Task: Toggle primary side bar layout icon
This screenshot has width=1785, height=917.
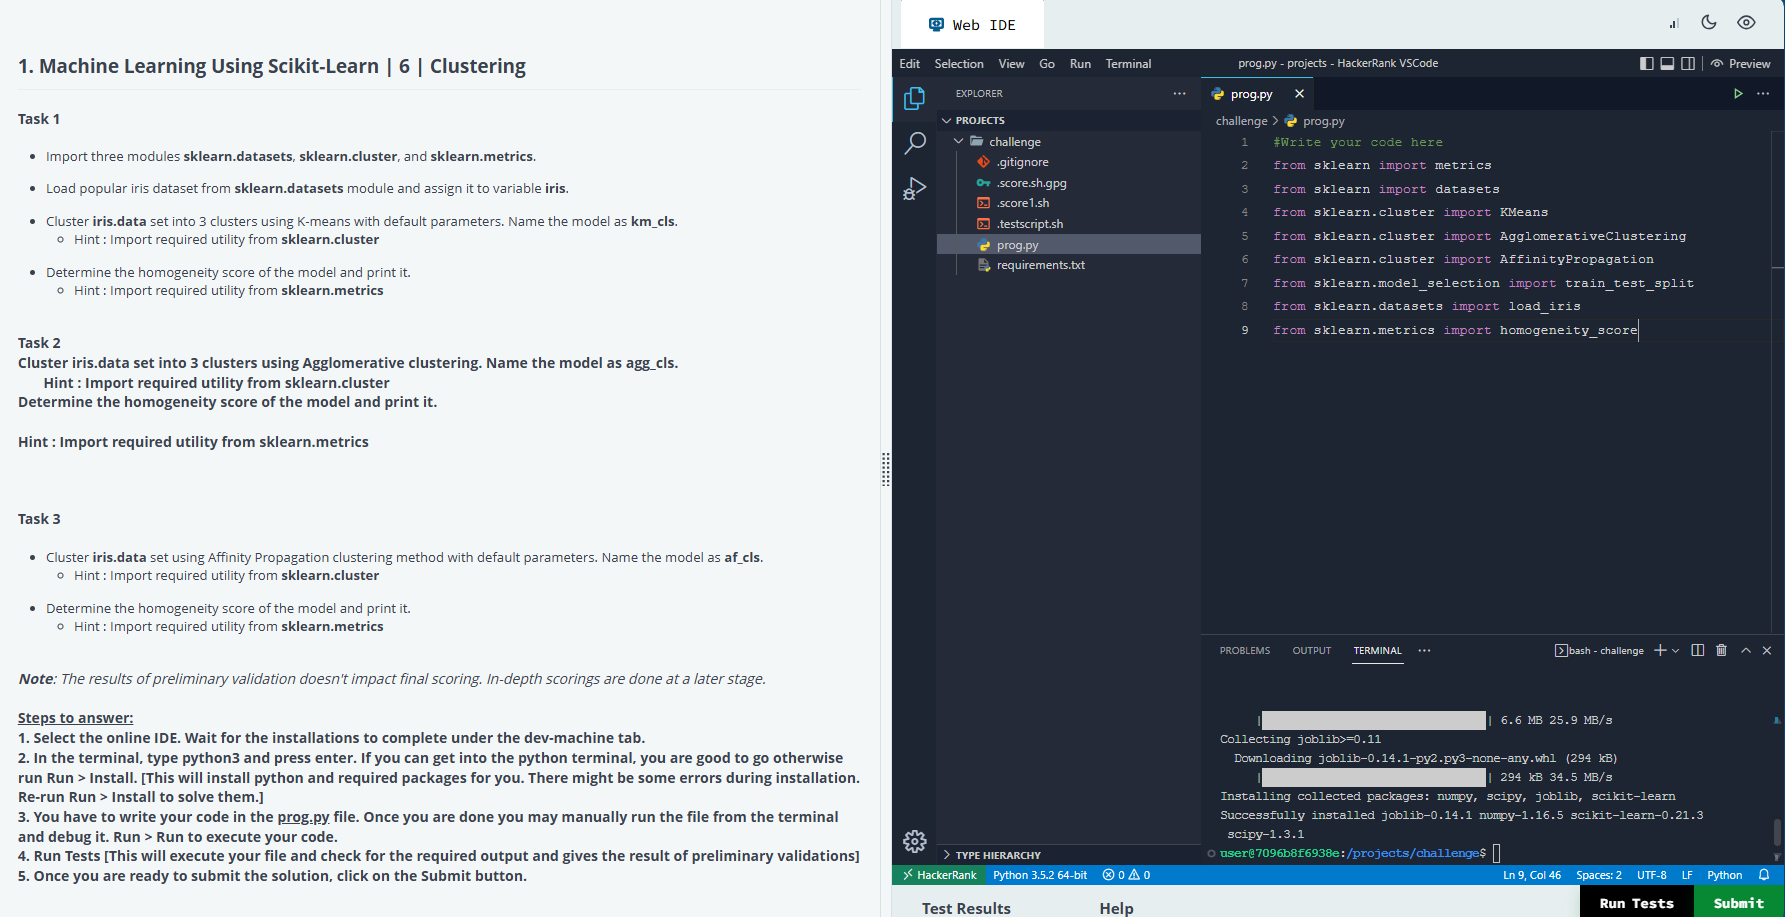Action: click(x=1646, y=63)
